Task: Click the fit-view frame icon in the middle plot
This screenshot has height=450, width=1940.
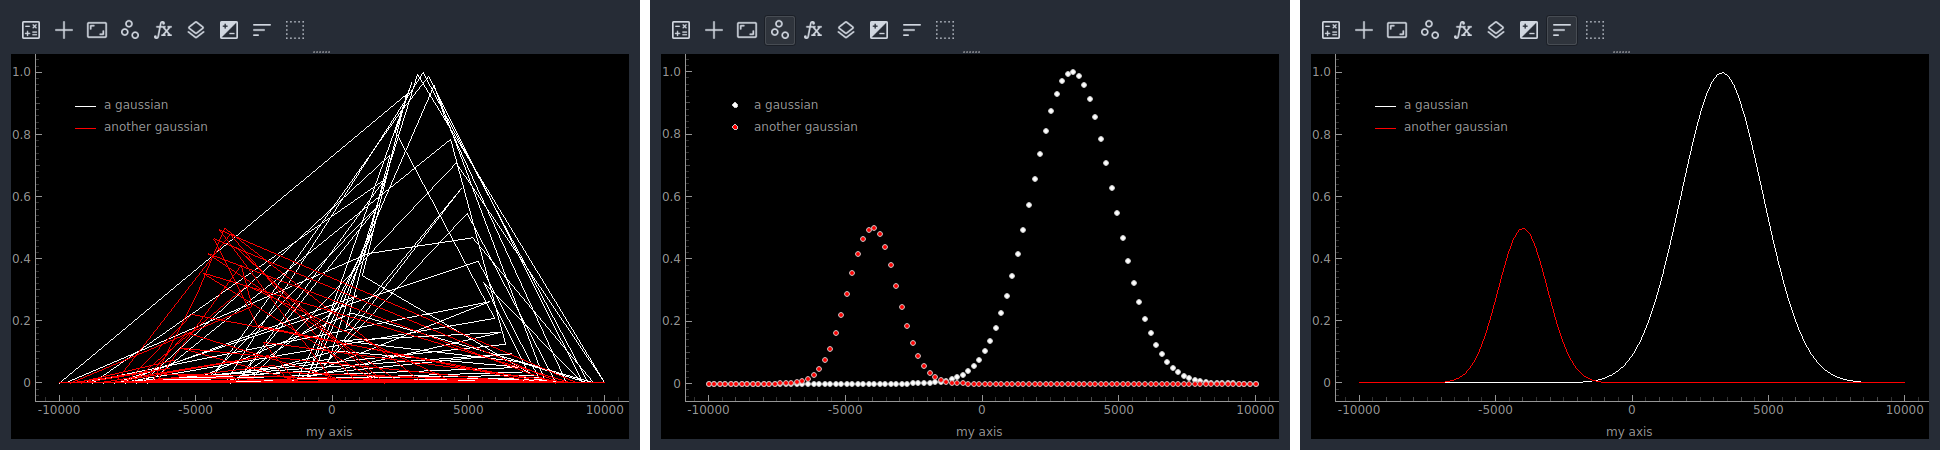Action: 747,30
